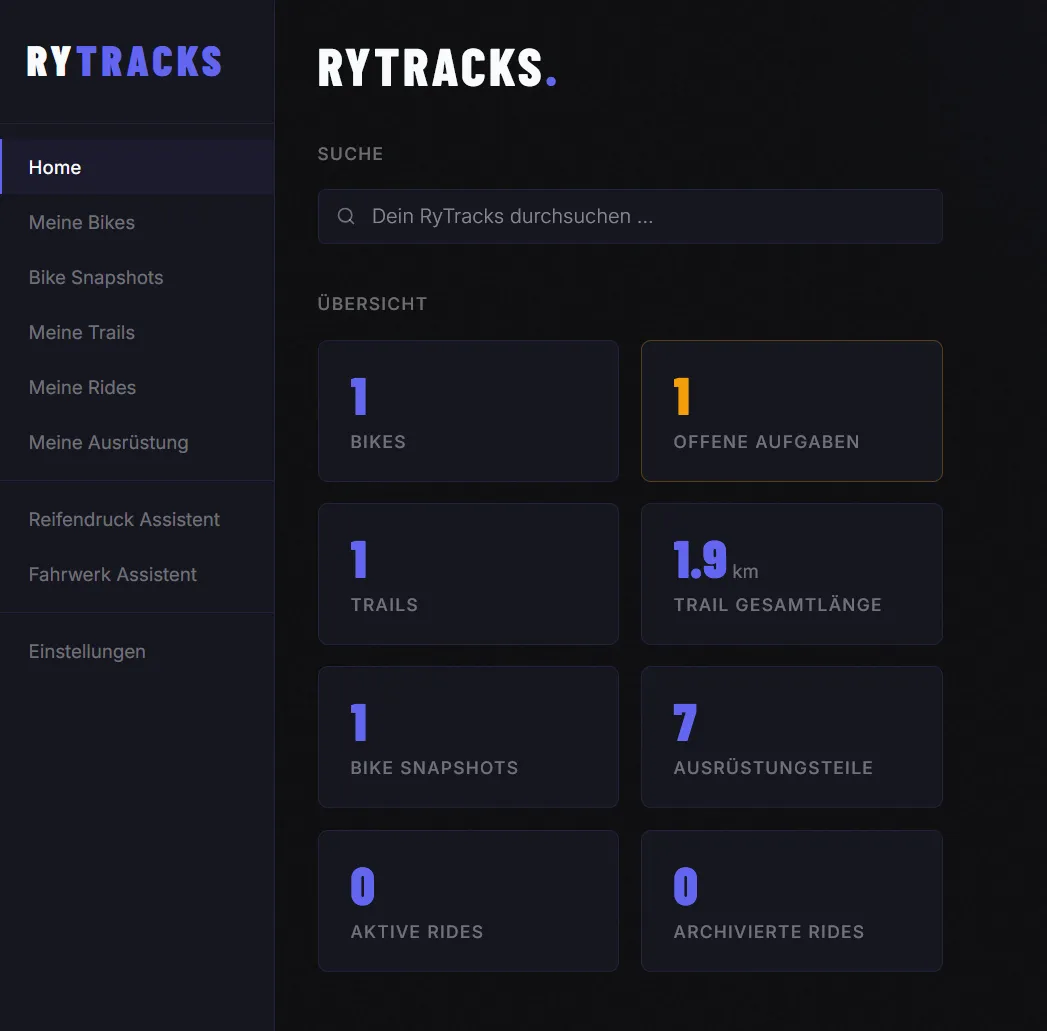Open the Reifendruck Assistent
The width and height of the screenshot is (1047, 1031).
(x=124, y=519)
